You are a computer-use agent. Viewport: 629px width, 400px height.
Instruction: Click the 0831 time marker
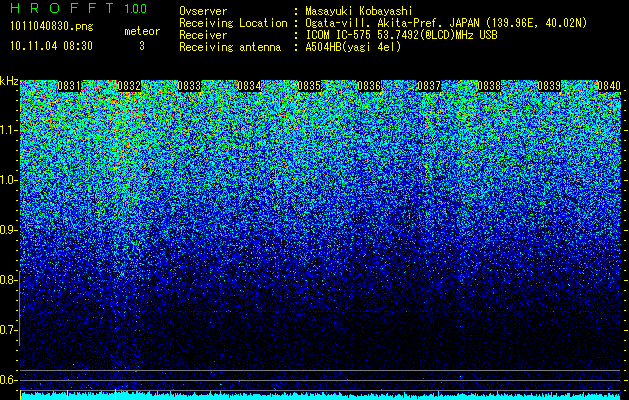[69, 86]
